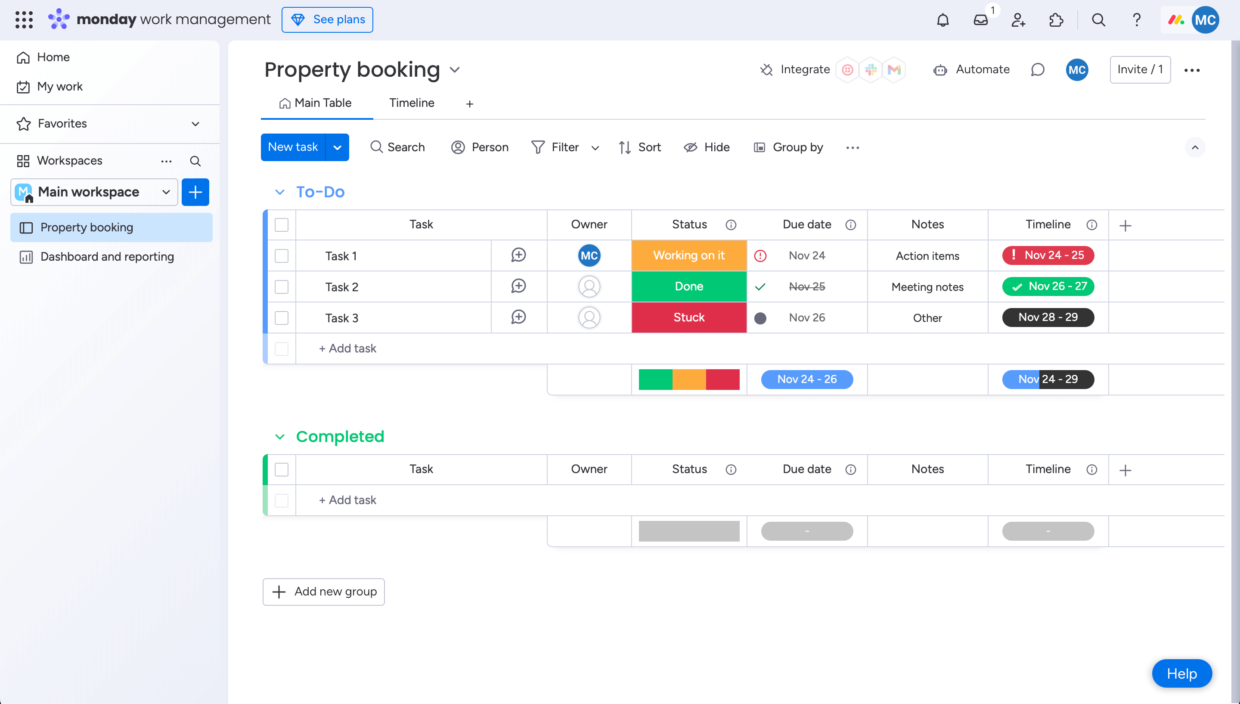Collapse the To-Do group
Viewport: 1240px width, 704px height.
coord(279,191)
